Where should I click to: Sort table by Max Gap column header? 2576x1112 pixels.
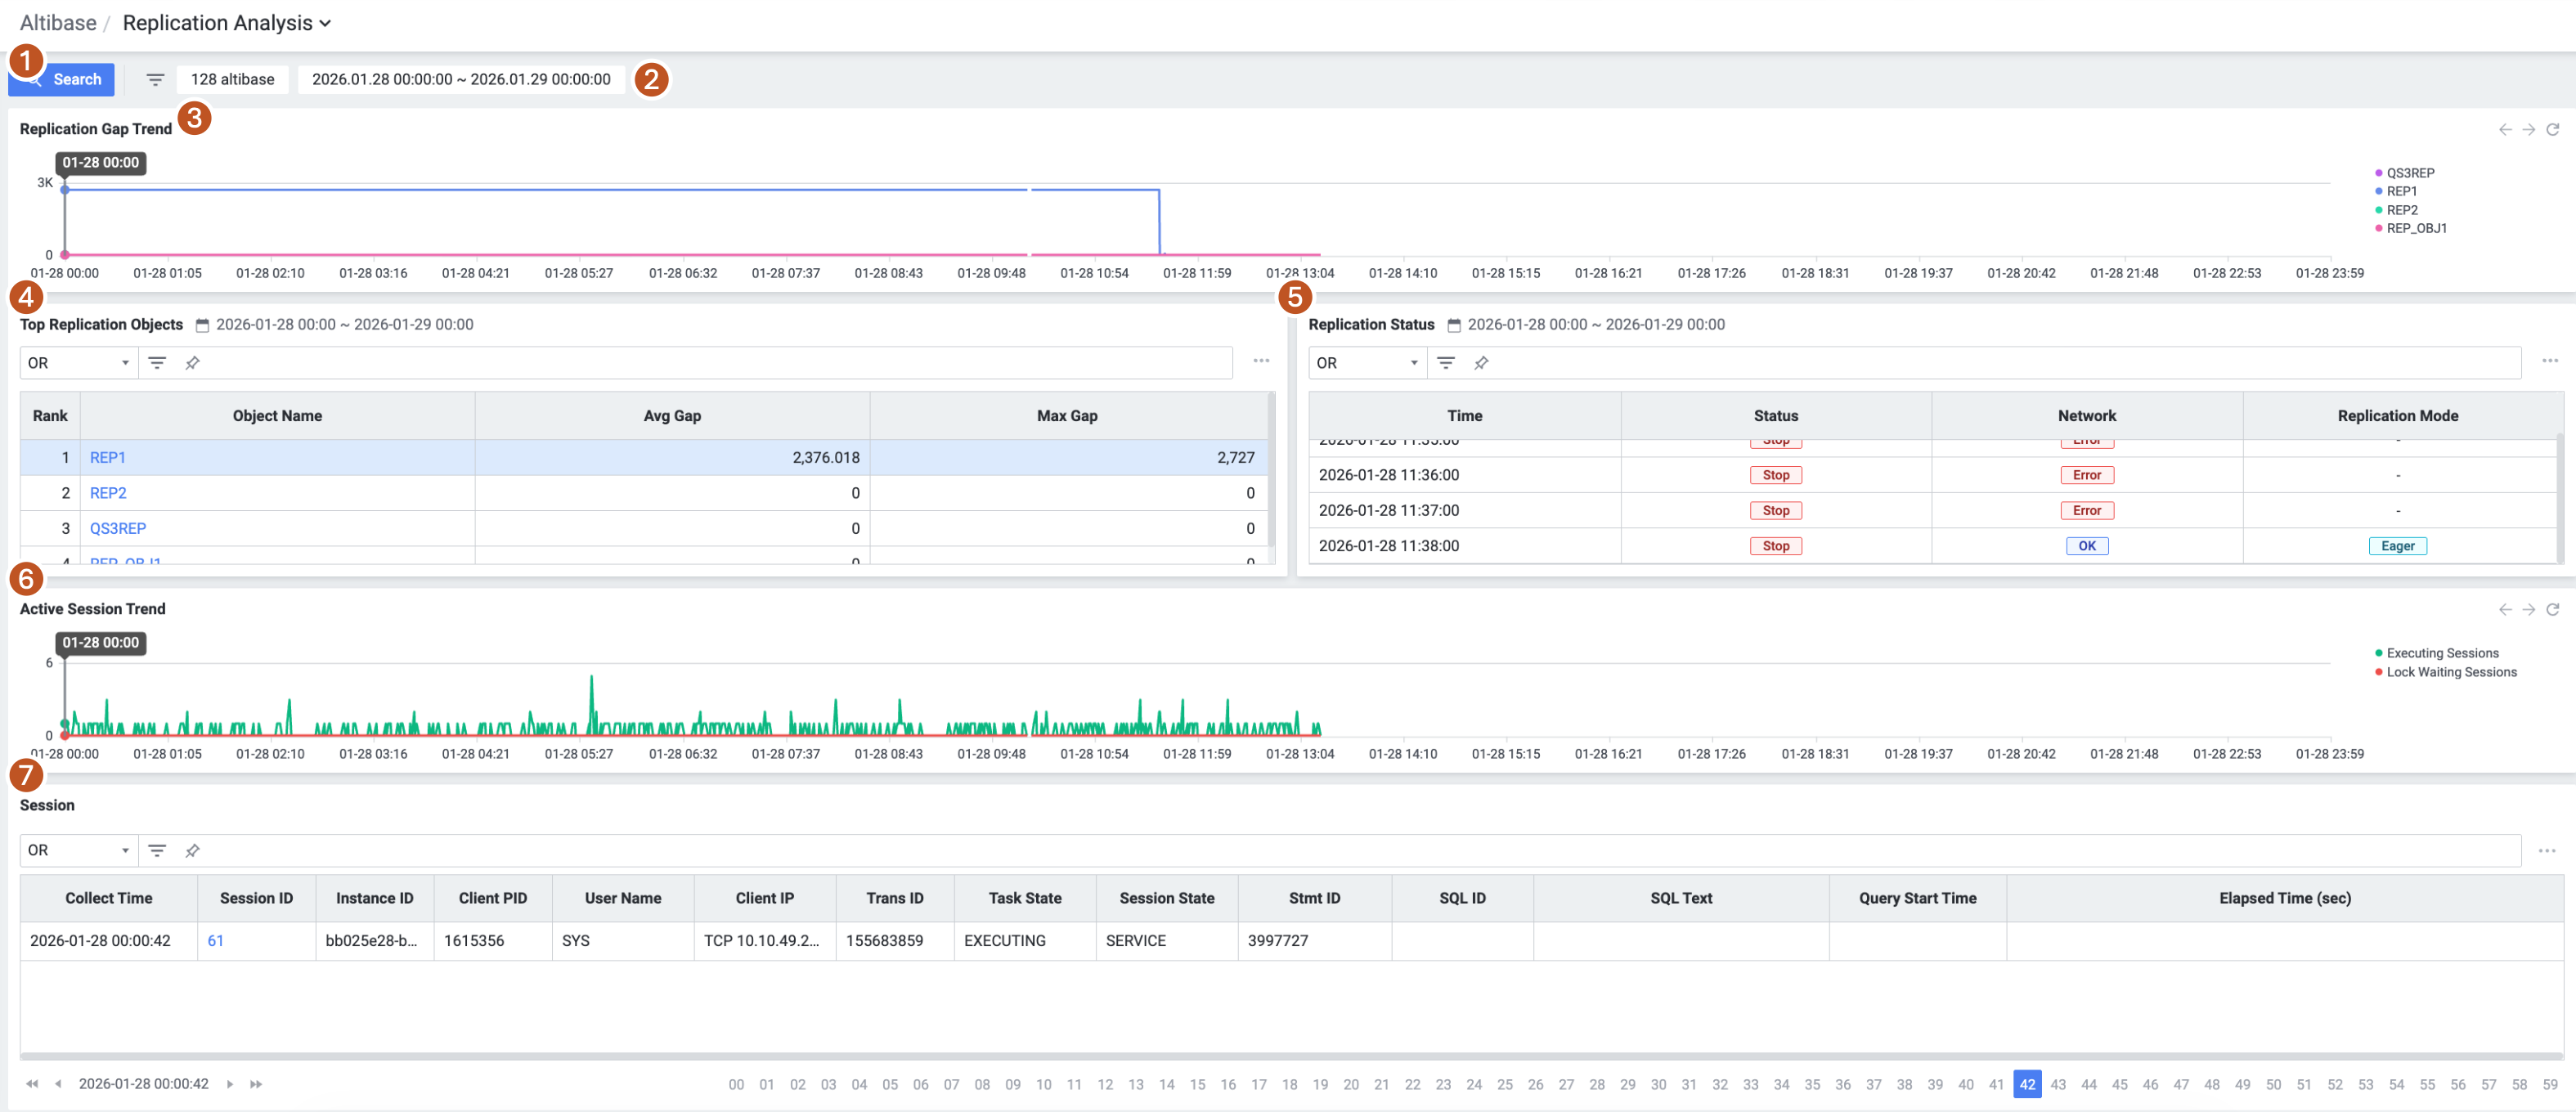tap(1066, 416)
